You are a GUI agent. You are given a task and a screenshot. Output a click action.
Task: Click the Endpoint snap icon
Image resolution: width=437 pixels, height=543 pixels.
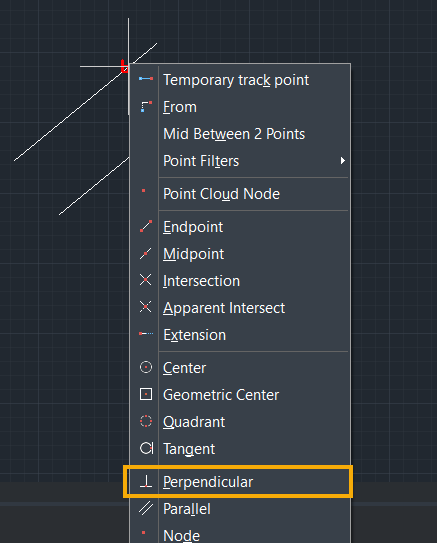(x=146, y=226)
